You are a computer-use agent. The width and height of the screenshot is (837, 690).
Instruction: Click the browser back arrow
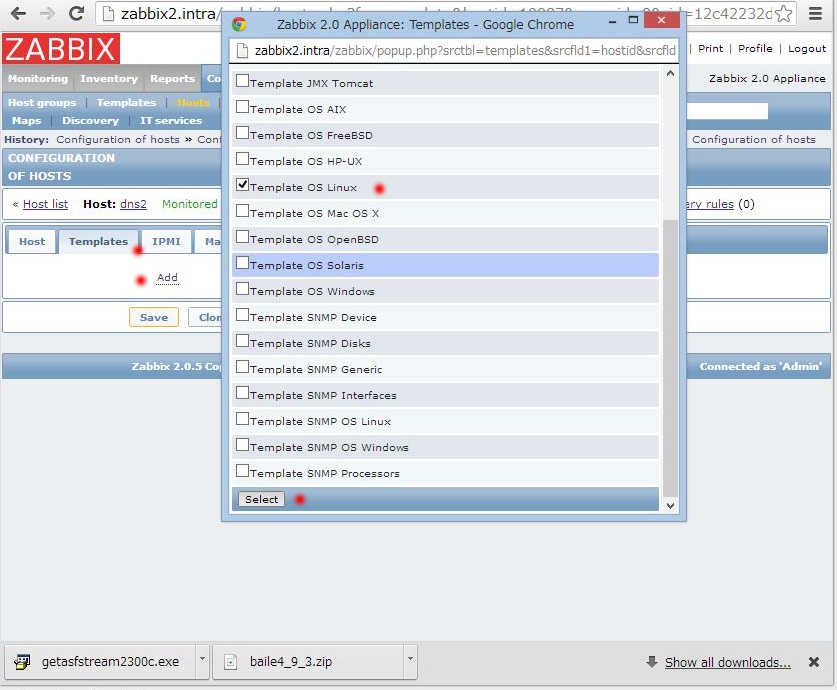pyautogui.click(x=18, y=13)
